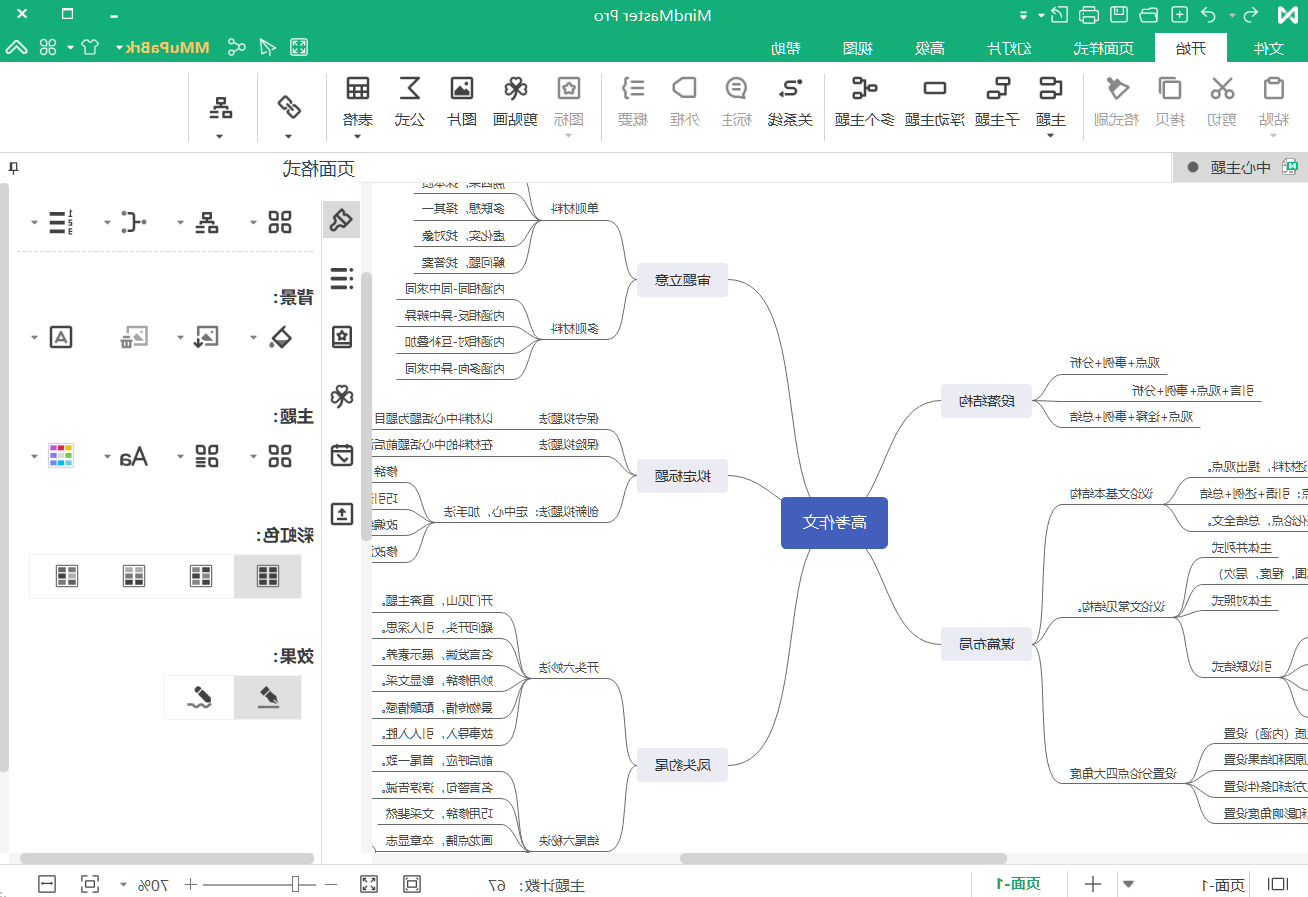Enable the hand-drawn wavy pen effect
The height and width of the screenshot is (897, 1308).
tap(200, 697)
